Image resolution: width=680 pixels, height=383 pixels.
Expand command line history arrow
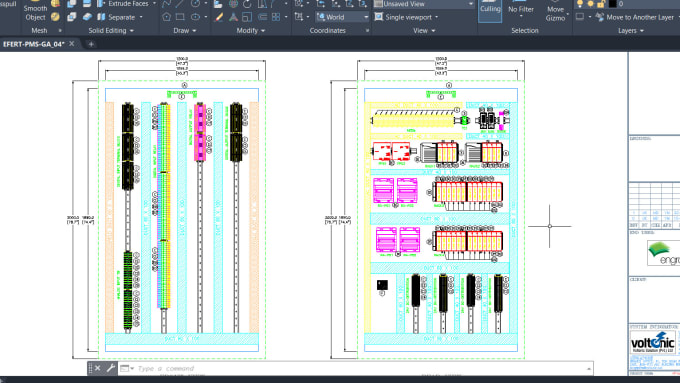point(588,369)
